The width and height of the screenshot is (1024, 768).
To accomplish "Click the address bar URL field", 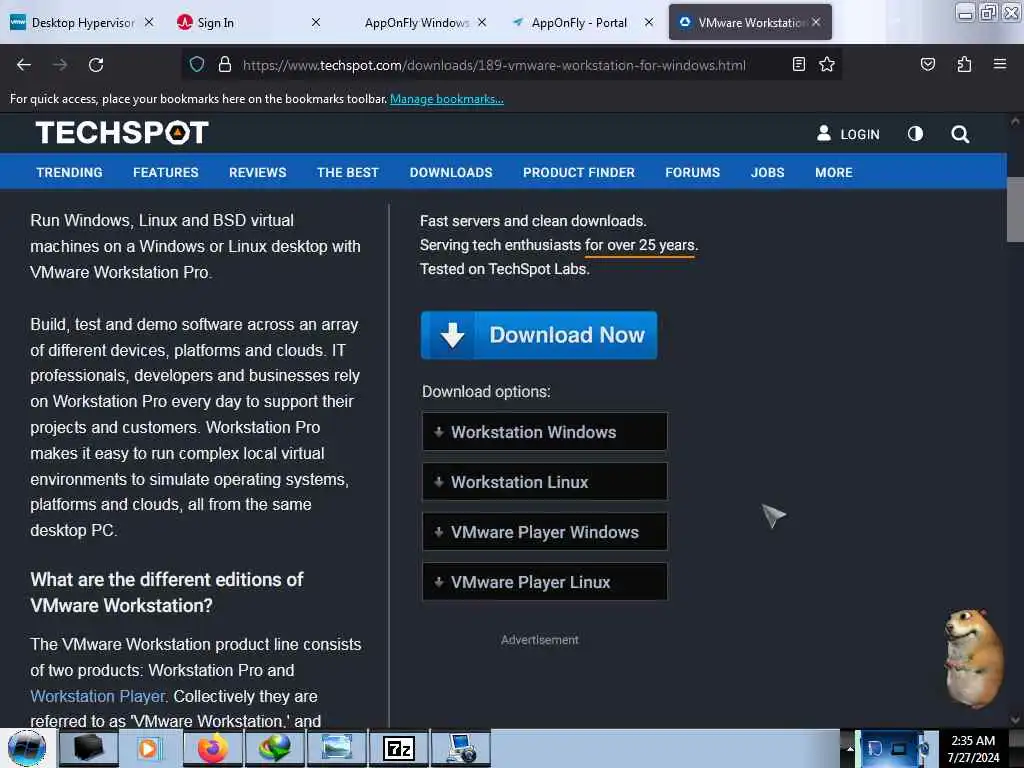I will (494, 65).
